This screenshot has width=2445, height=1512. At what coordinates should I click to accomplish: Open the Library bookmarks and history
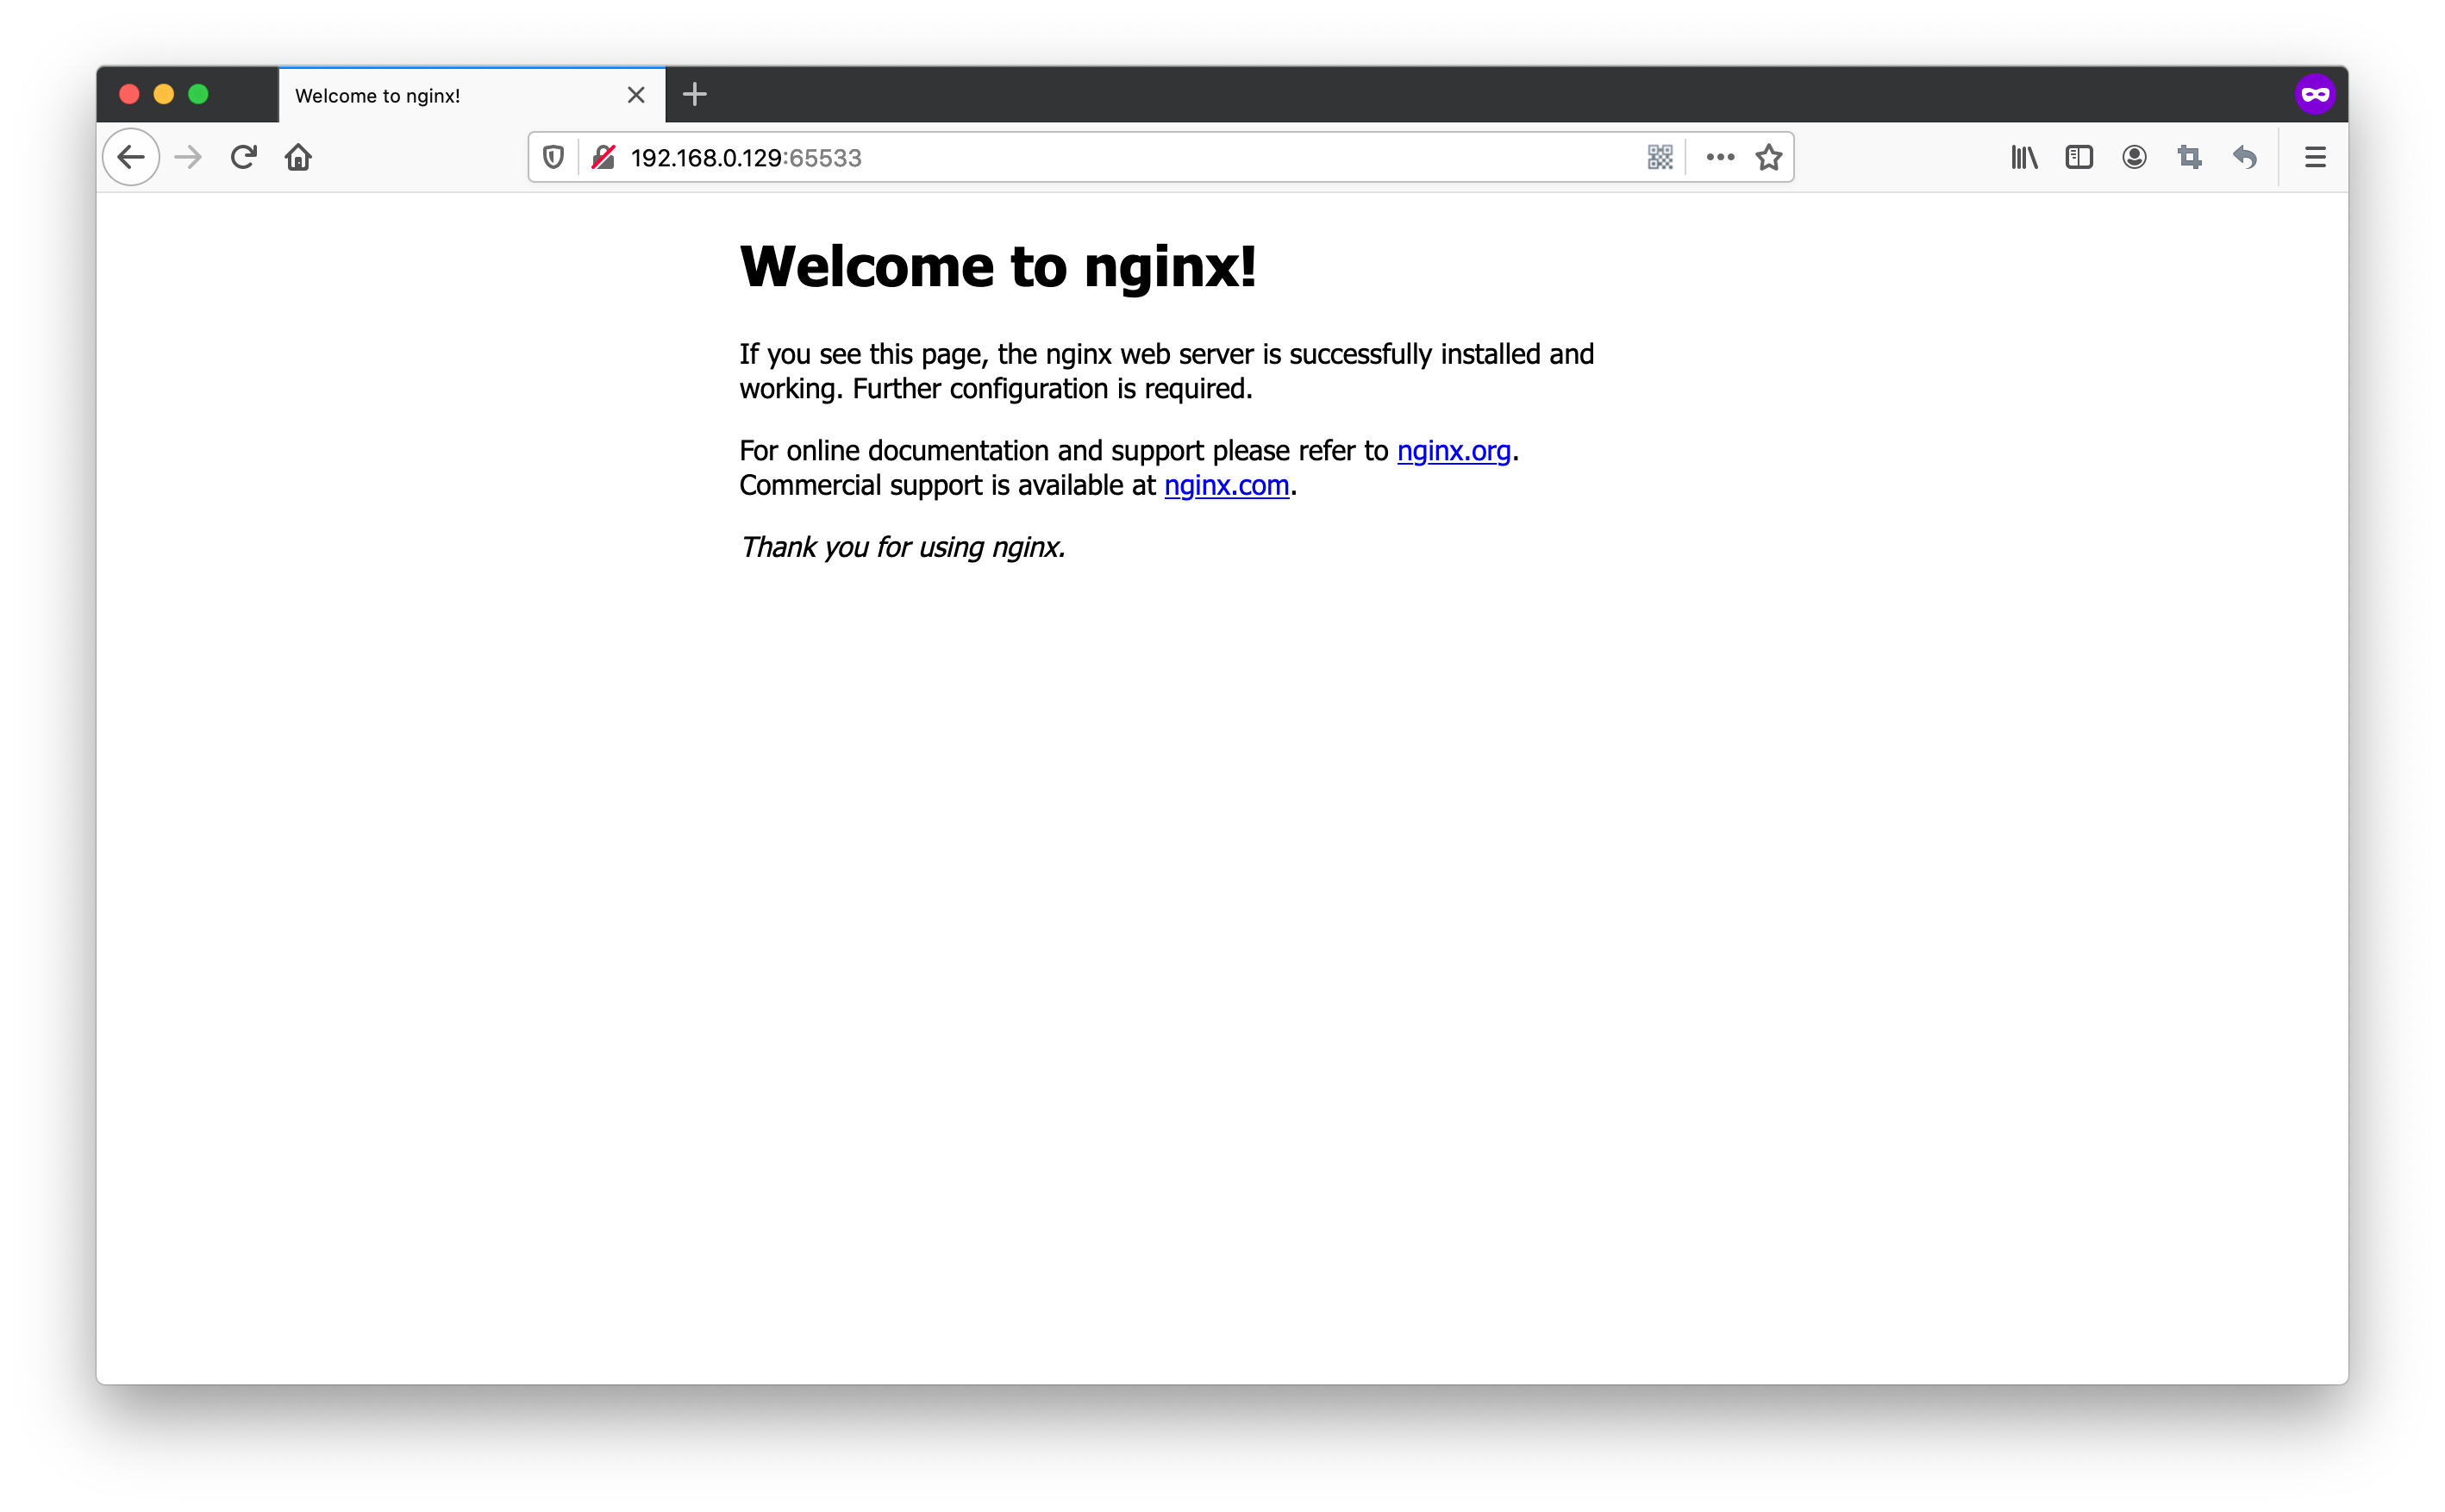point(2024,157)
